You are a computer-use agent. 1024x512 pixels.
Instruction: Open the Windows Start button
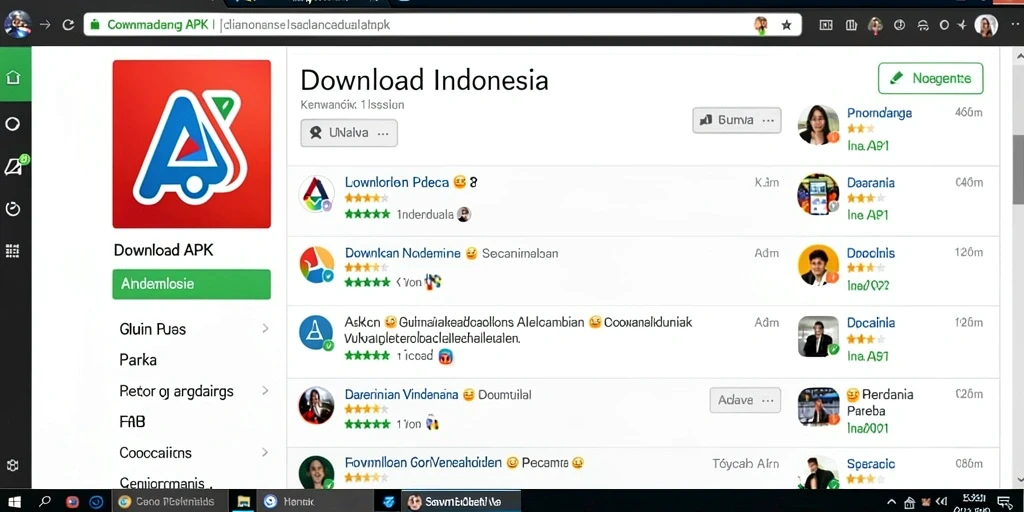14,502
